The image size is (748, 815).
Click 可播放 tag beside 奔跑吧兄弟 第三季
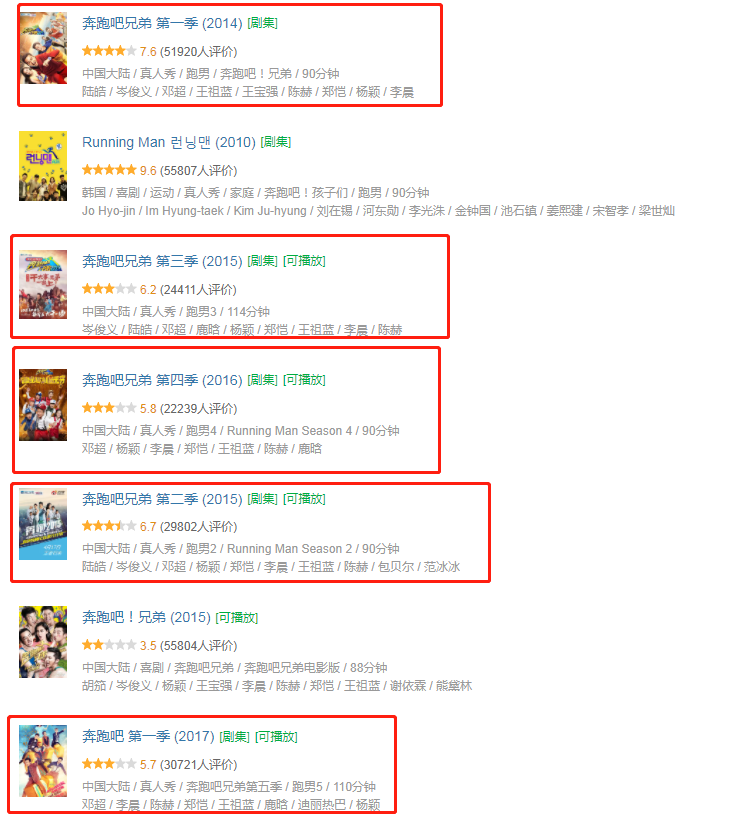pyautogui.click(x=304, y=261)
